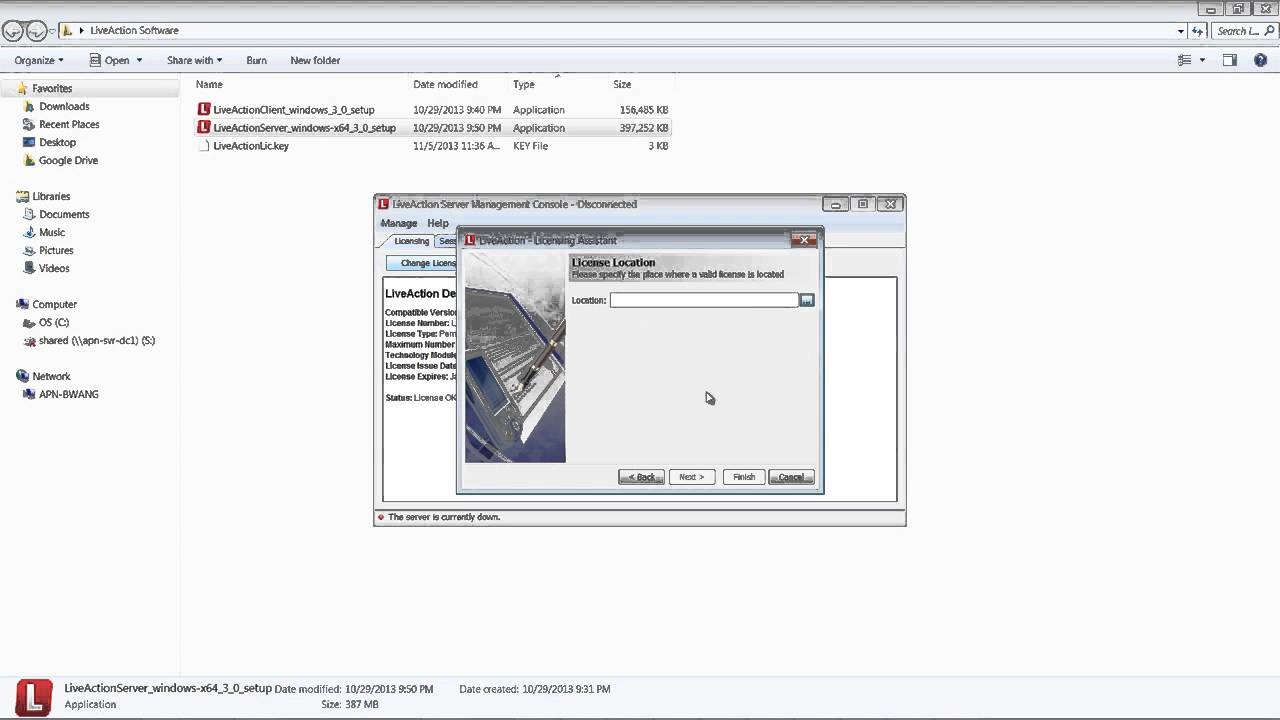This screenshot has width=1280, height=720.
Task: Click the Next button in Licensing Assistant
Action: (x=692, y=477)
